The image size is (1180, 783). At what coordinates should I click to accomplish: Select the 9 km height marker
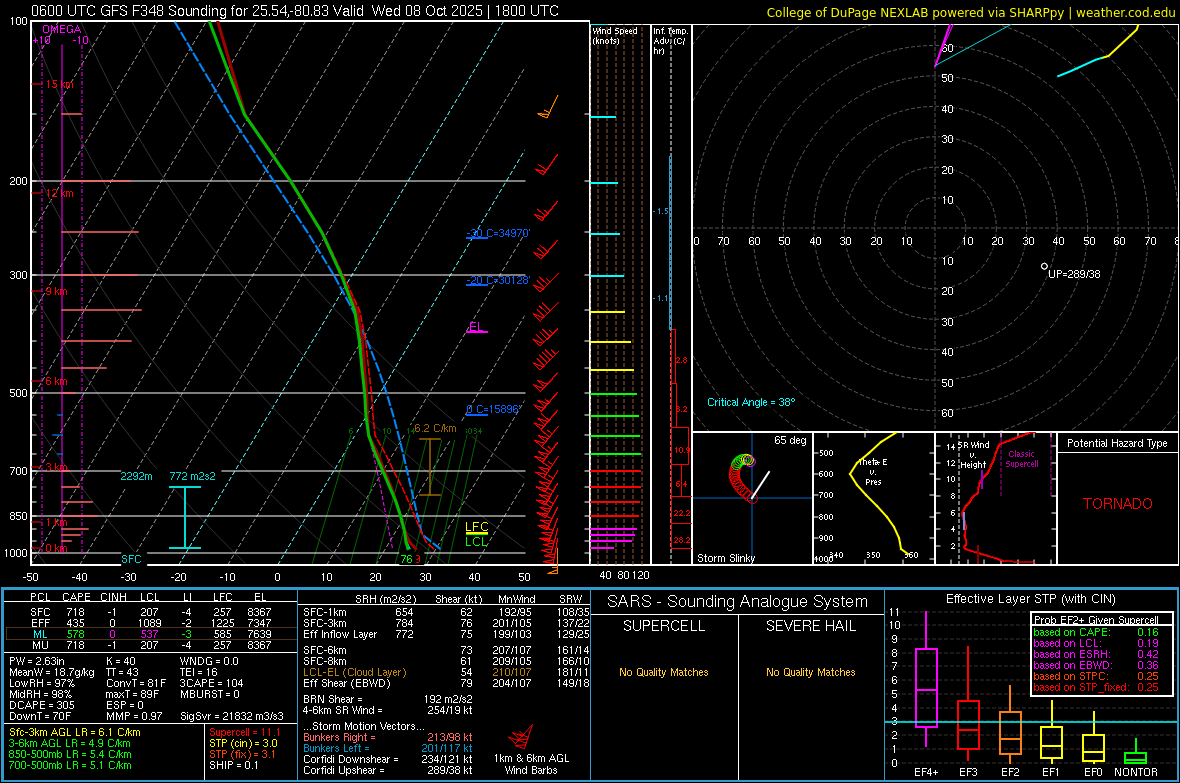tap(56, 291)
